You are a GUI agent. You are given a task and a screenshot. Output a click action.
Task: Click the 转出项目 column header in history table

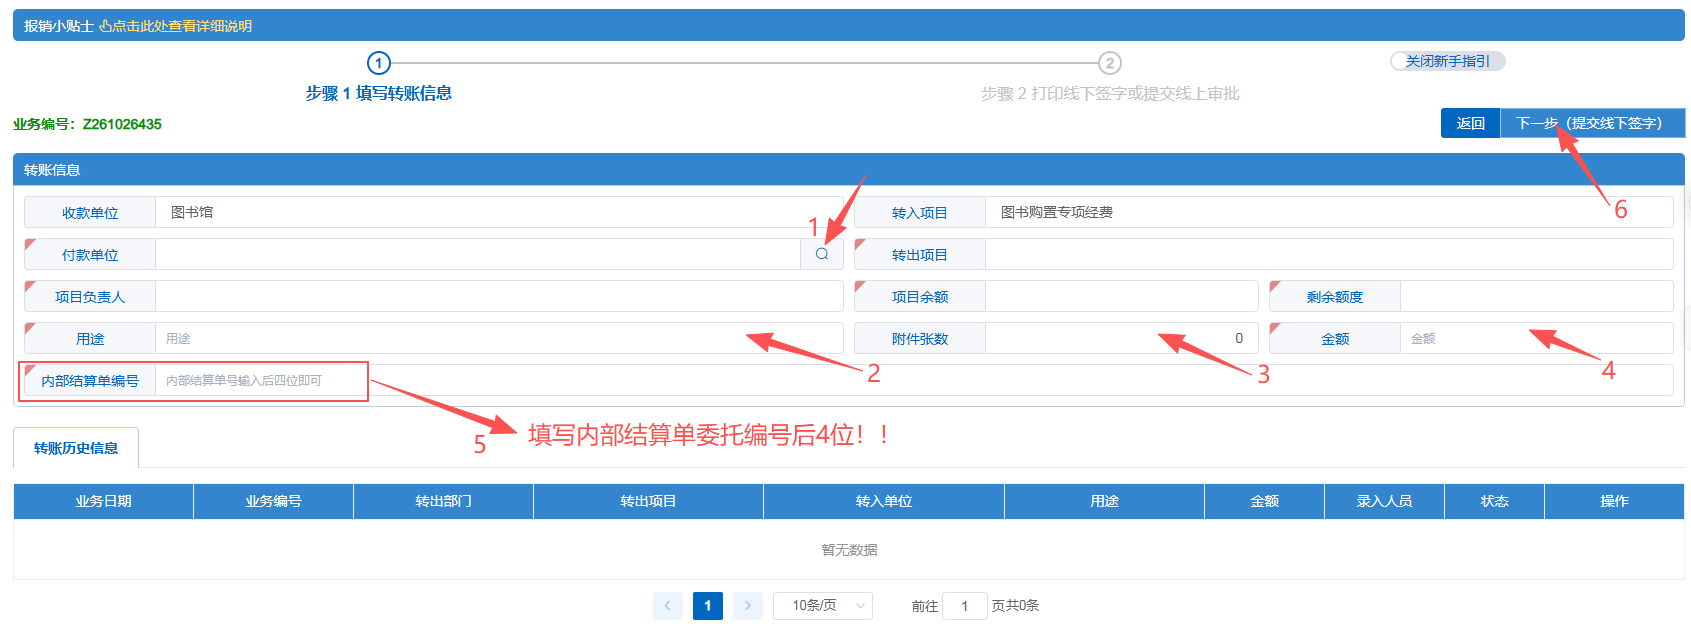coord(648,501)
